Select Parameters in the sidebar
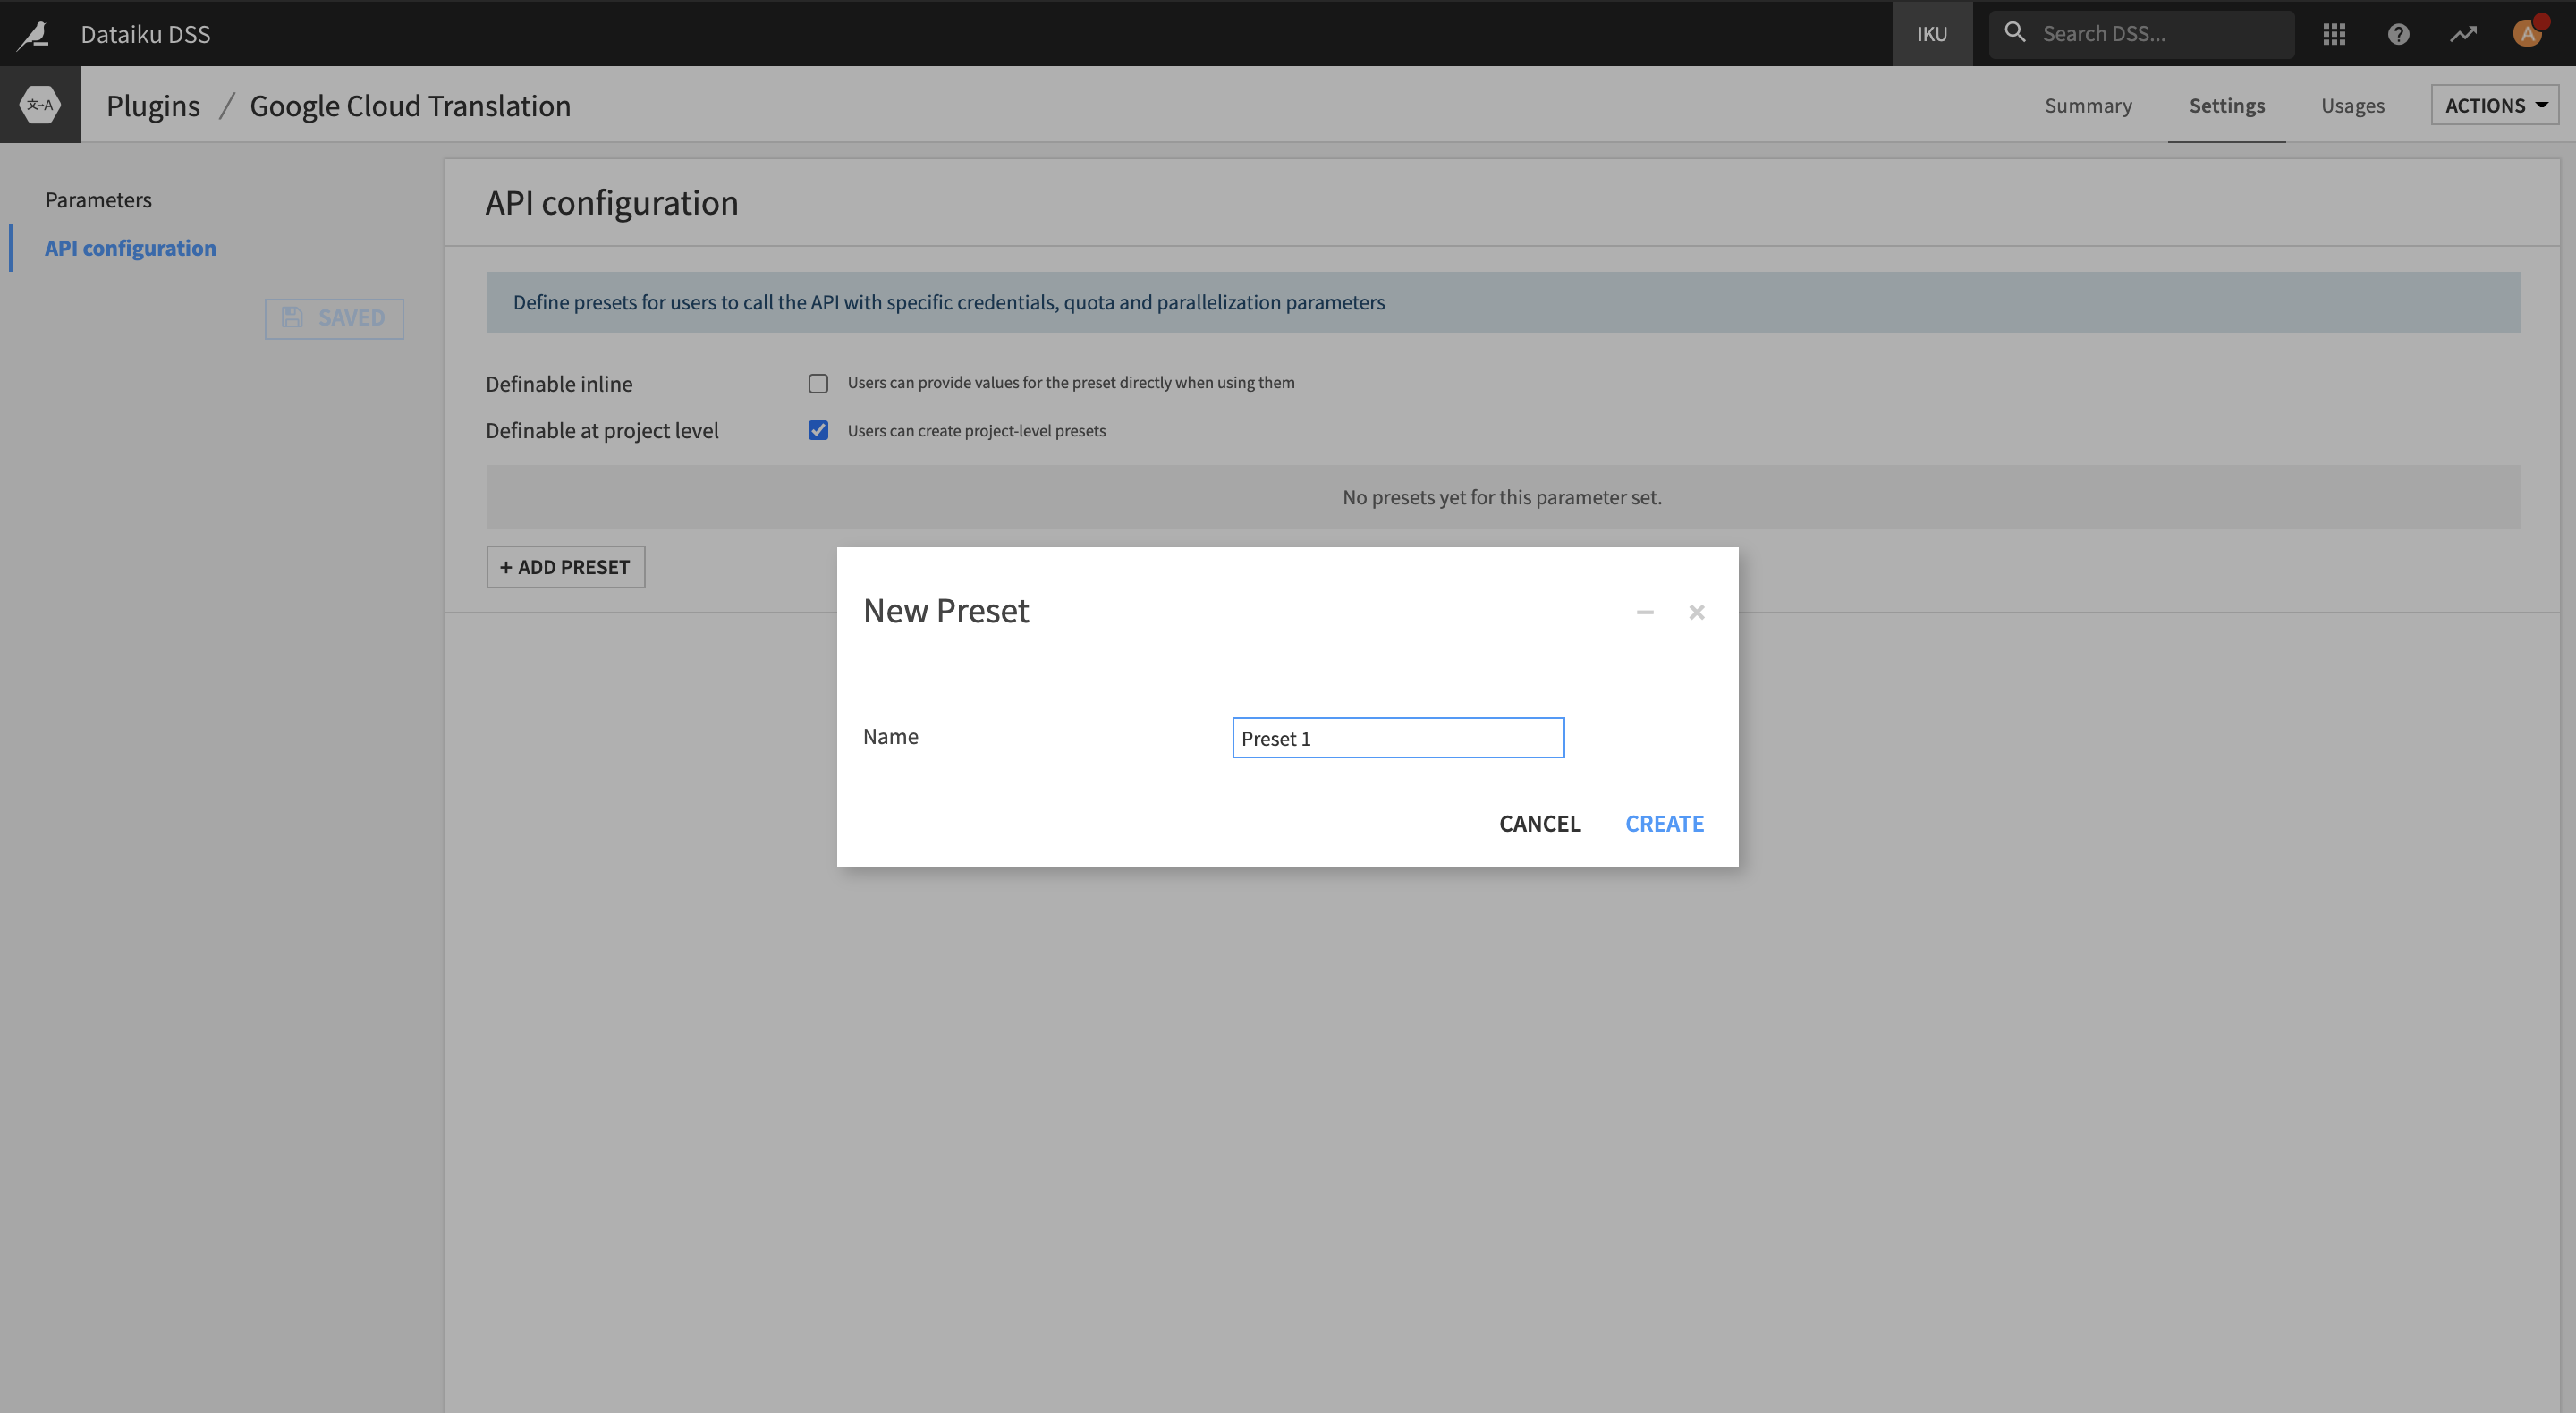The width and height of the screenshot is (2576, 1413). (98, 199)
